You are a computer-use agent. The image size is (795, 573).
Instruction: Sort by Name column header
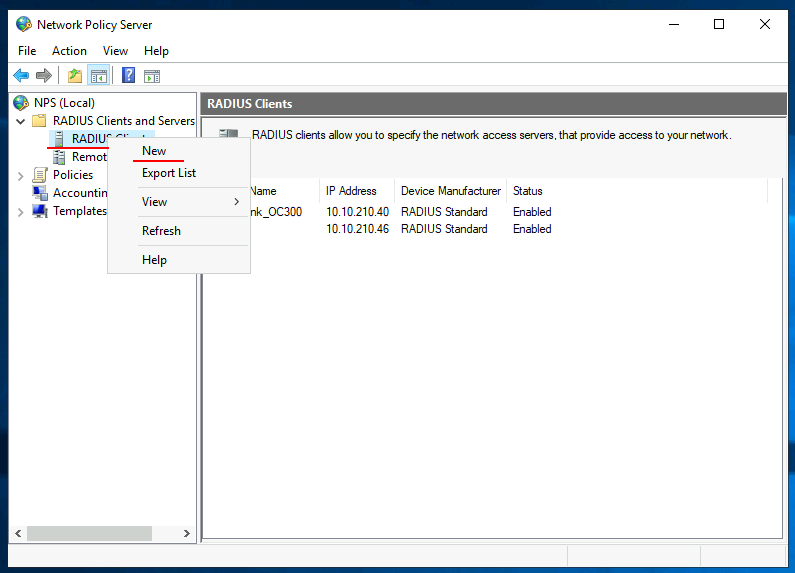tap(285, 191)
